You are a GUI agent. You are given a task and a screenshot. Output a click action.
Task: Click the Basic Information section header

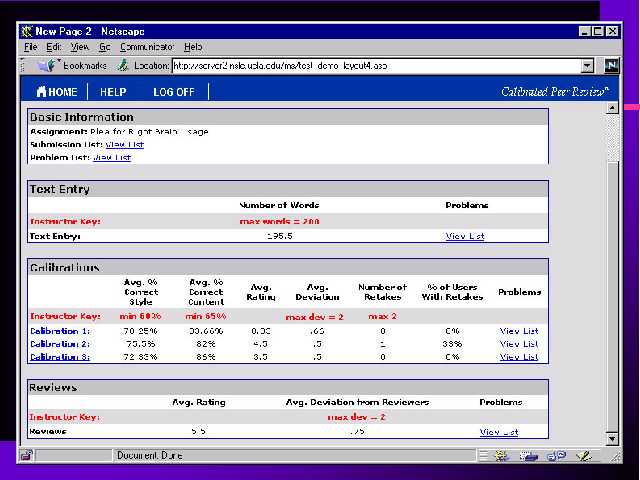tap(288, 117)
